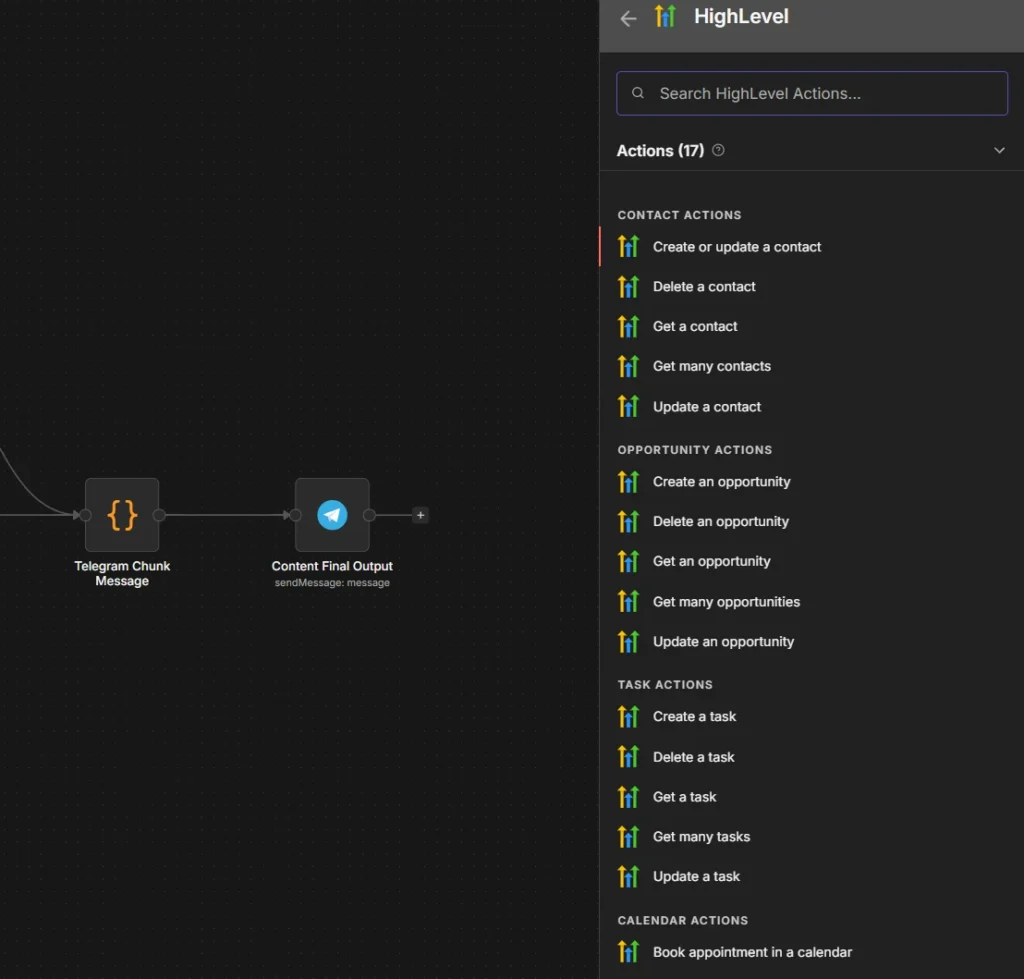Click the icon beside Update a task
Image resolution: width=1024 pixels, height=979 pixels.
point(628,876)
